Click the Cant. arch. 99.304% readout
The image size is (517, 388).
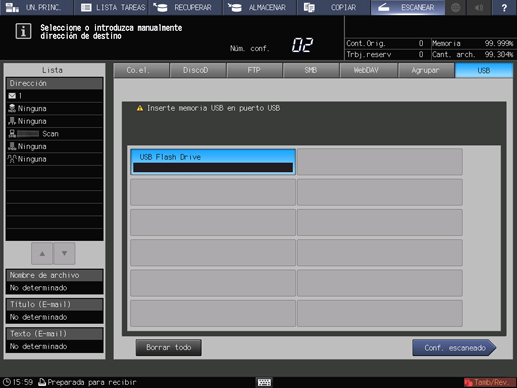[x=473, y=54]
